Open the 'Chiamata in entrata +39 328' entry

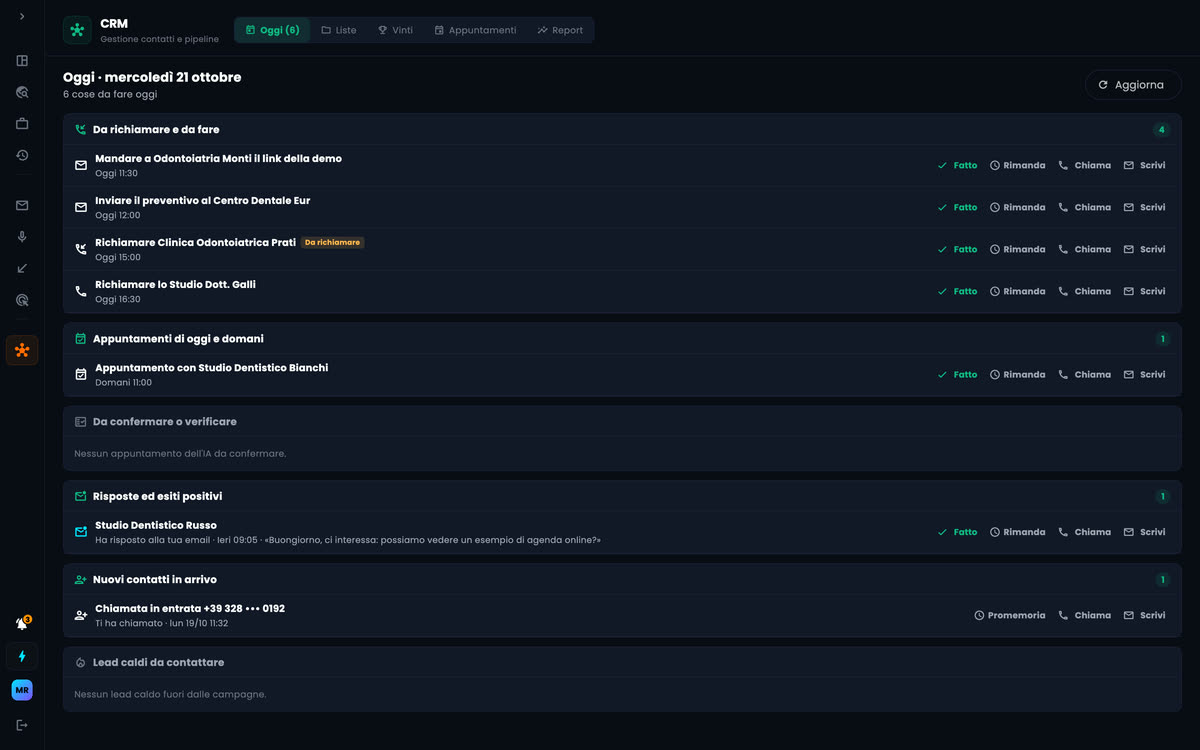coord(190,609)
